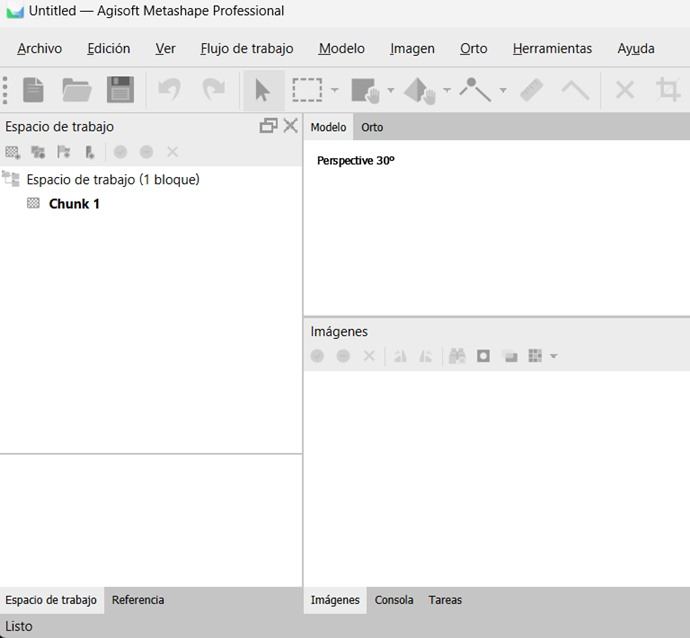Image resolution: width=690 pixels, height=638 pixels.
Task: Click the Redo arrow in the toolbar
Action: point(213,90)
